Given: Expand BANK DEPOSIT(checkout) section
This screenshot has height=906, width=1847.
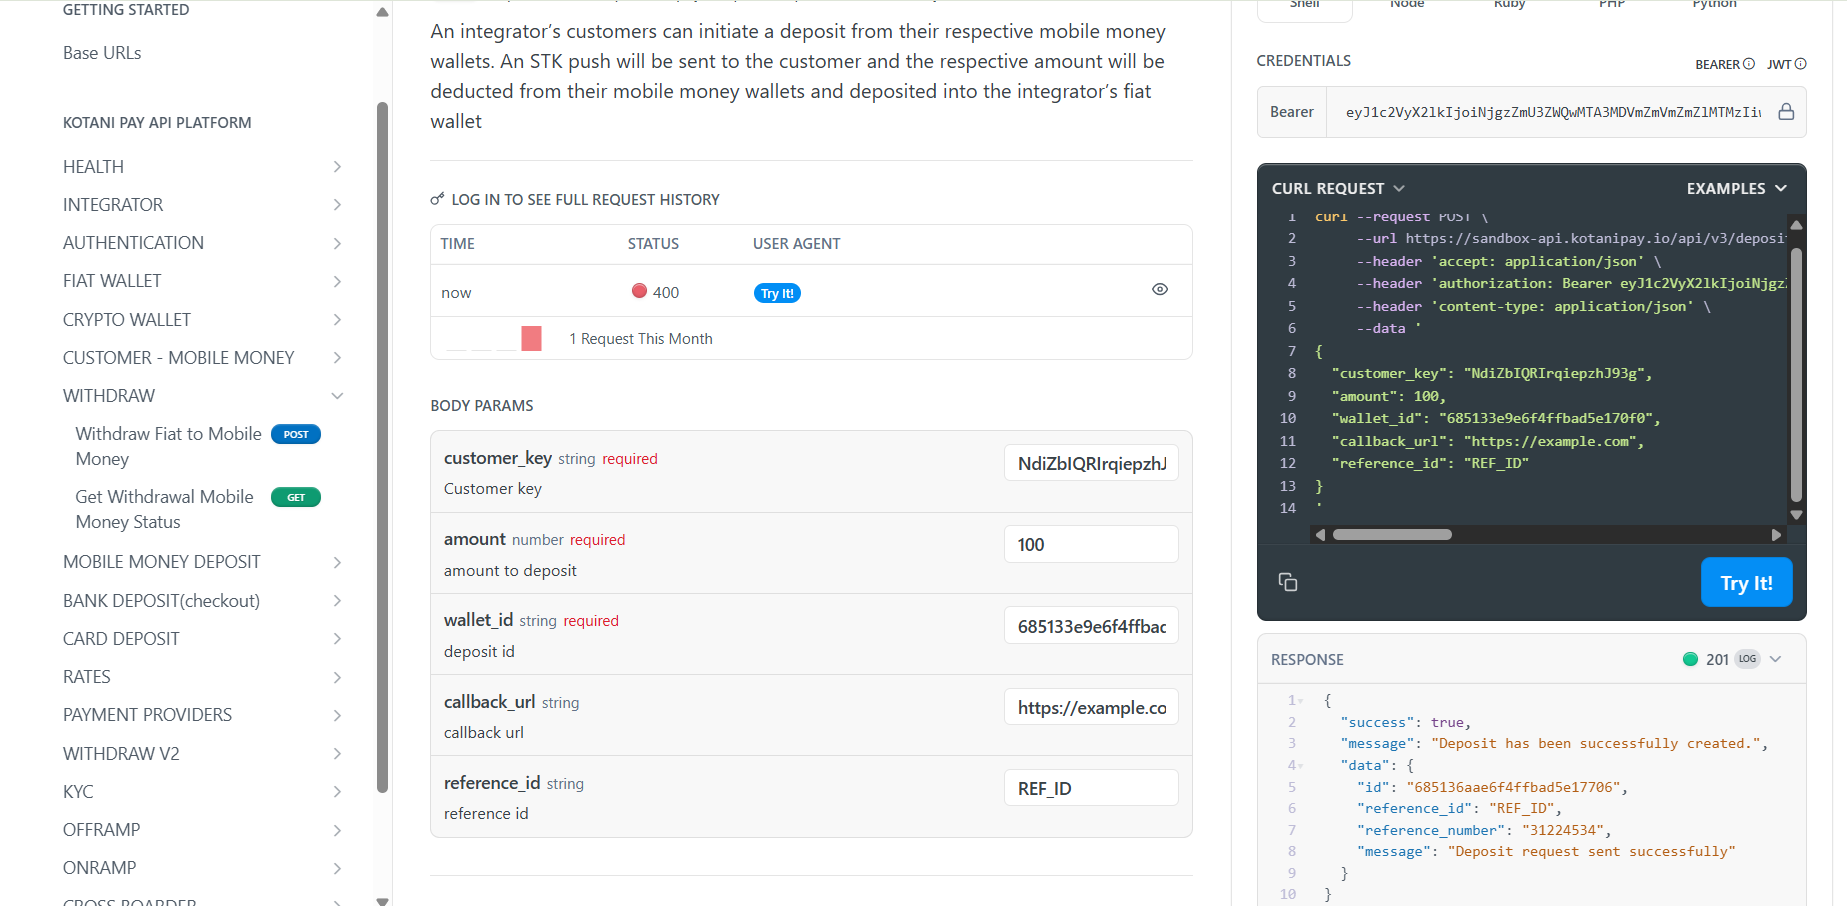Looking at the screenshot, I should click(x=337, y=601).
